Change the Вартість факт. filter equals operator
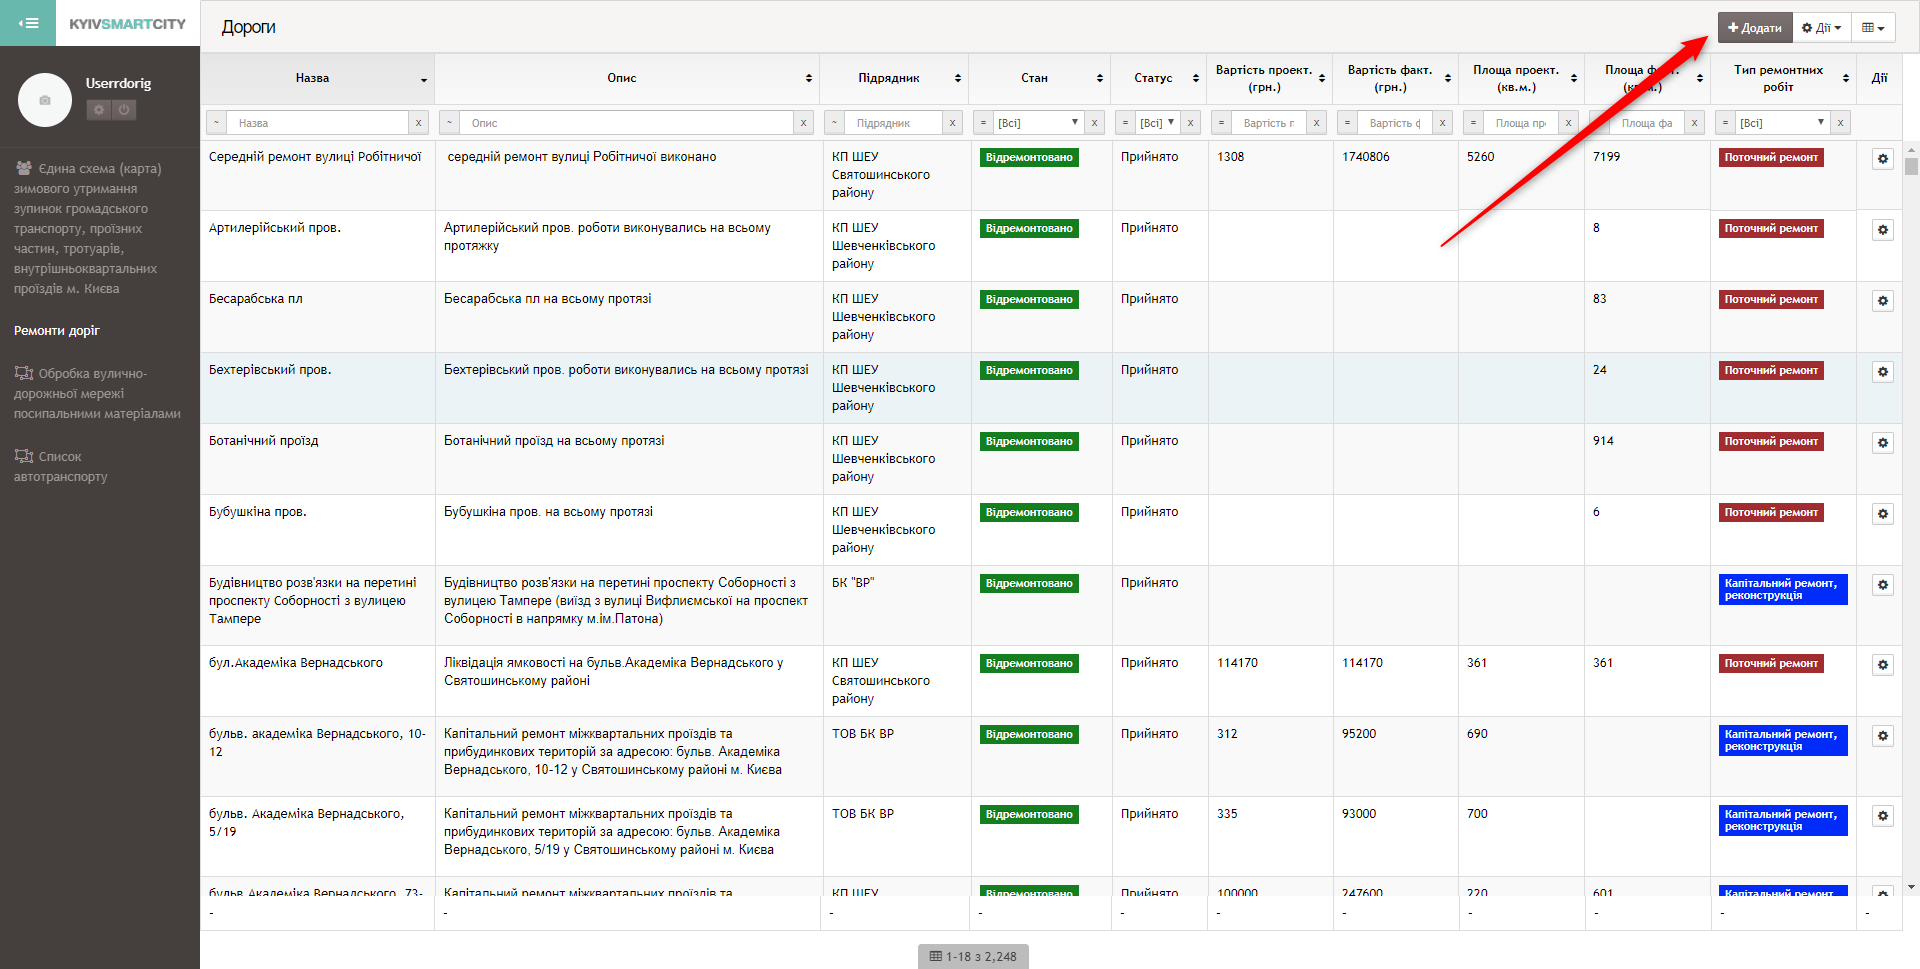The height and width of the screenshot is (969, 1920). [1347, 123]
